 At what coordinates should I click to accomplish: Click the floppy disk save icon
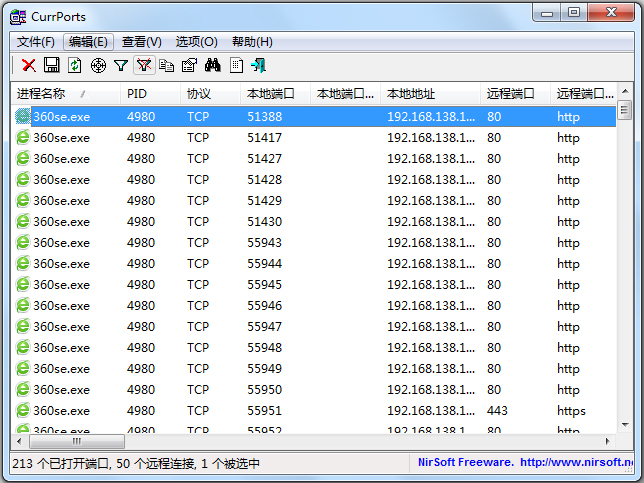[x=52, y=65]
